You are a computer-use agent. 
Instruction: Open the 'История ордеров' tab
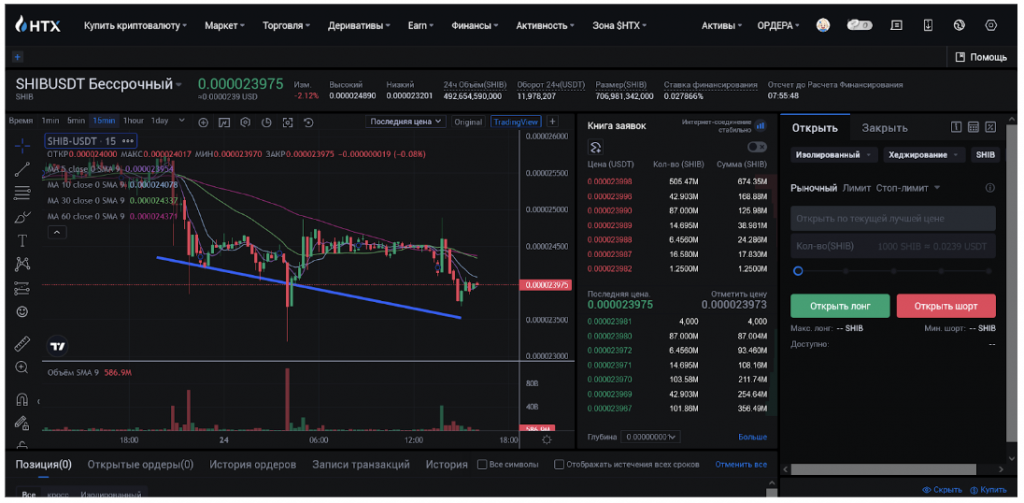point(253,464)
